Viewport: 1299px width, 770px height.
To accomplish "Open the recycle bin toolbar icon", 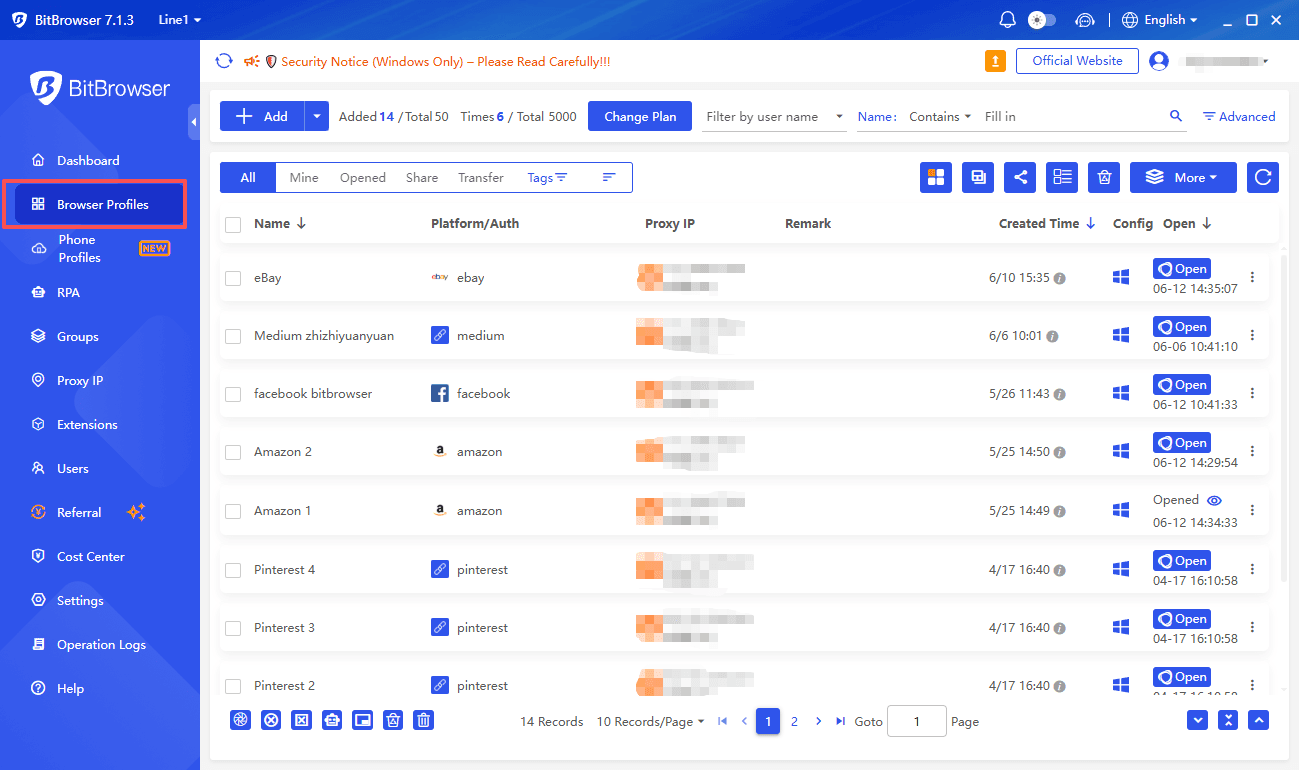I will click(x=1104, y=177).
